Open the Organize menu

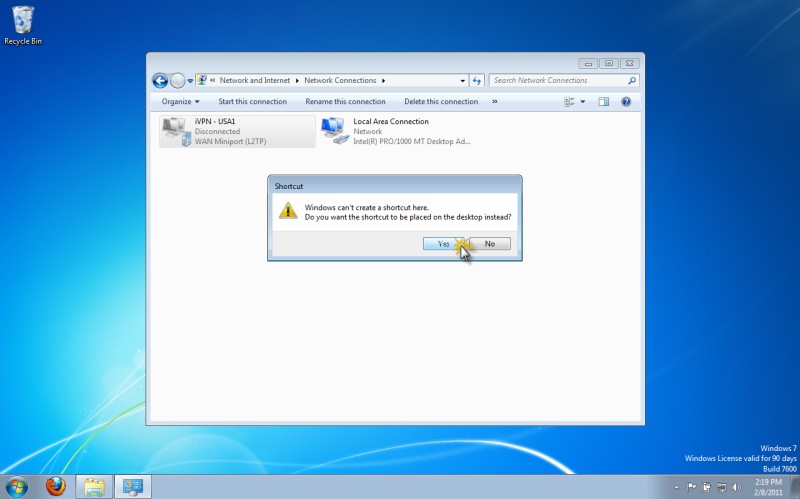[x=181, y=102]
